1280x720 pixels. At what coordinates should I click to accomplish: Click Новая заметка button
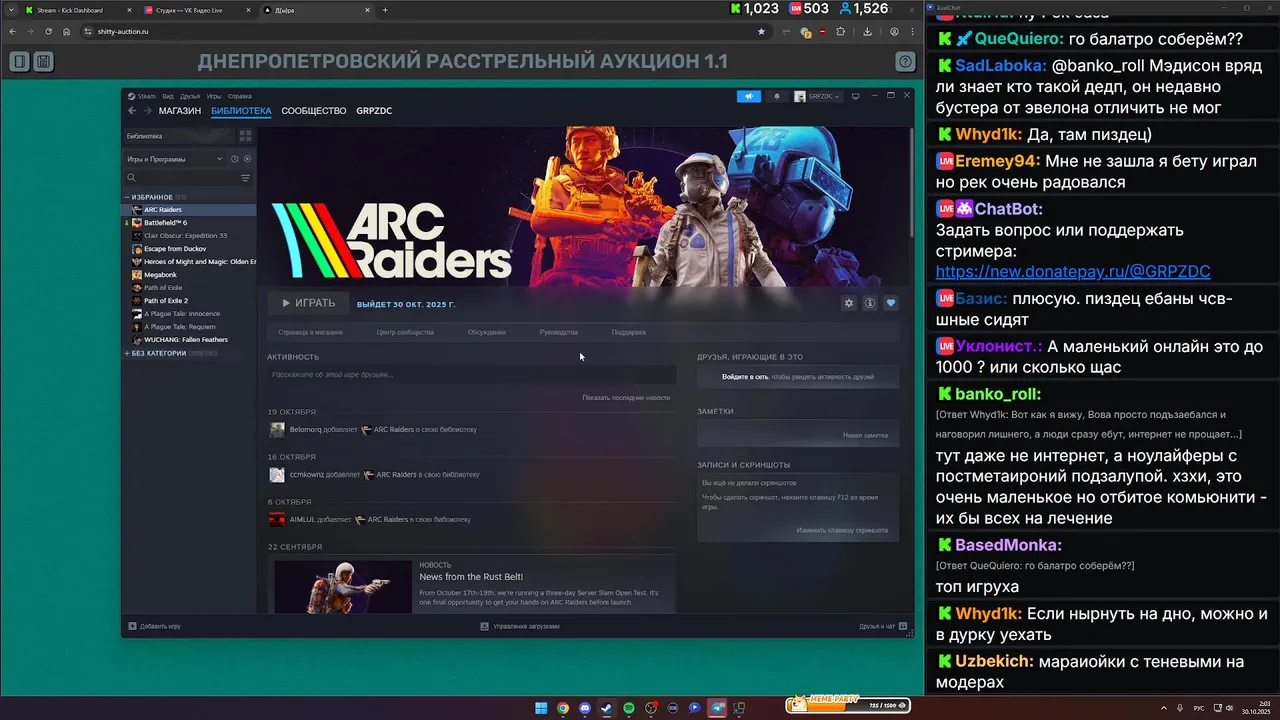click(x=865, y=435)
